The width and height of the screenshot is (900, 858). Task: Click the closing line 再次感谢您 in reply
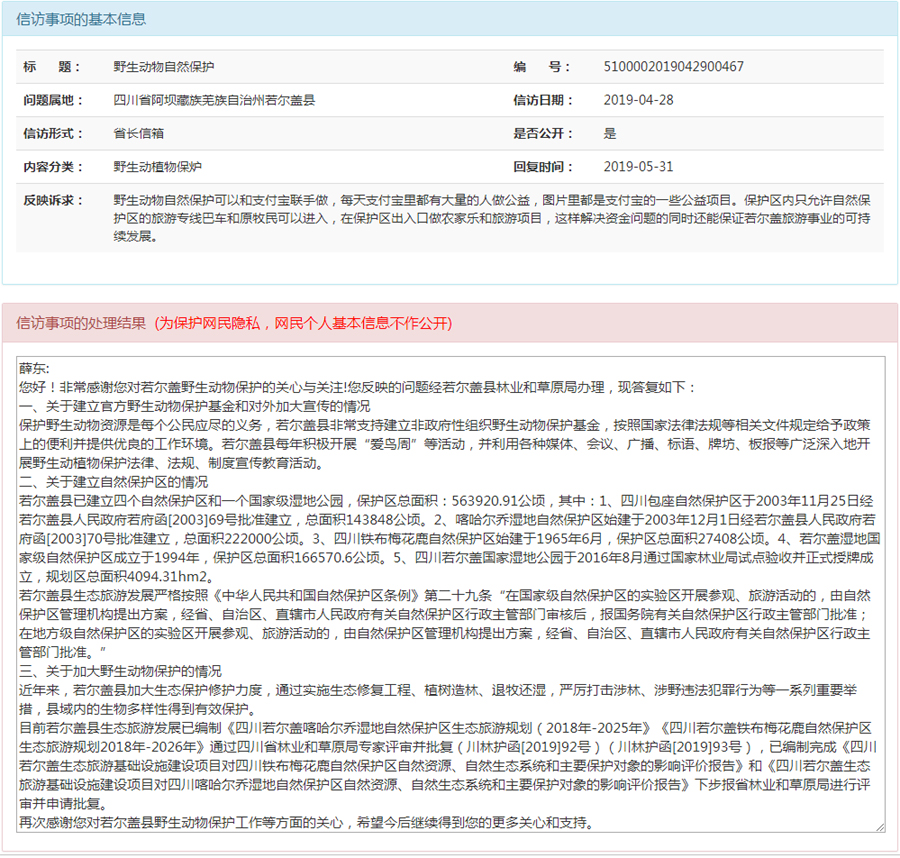(x=307, y=823)
